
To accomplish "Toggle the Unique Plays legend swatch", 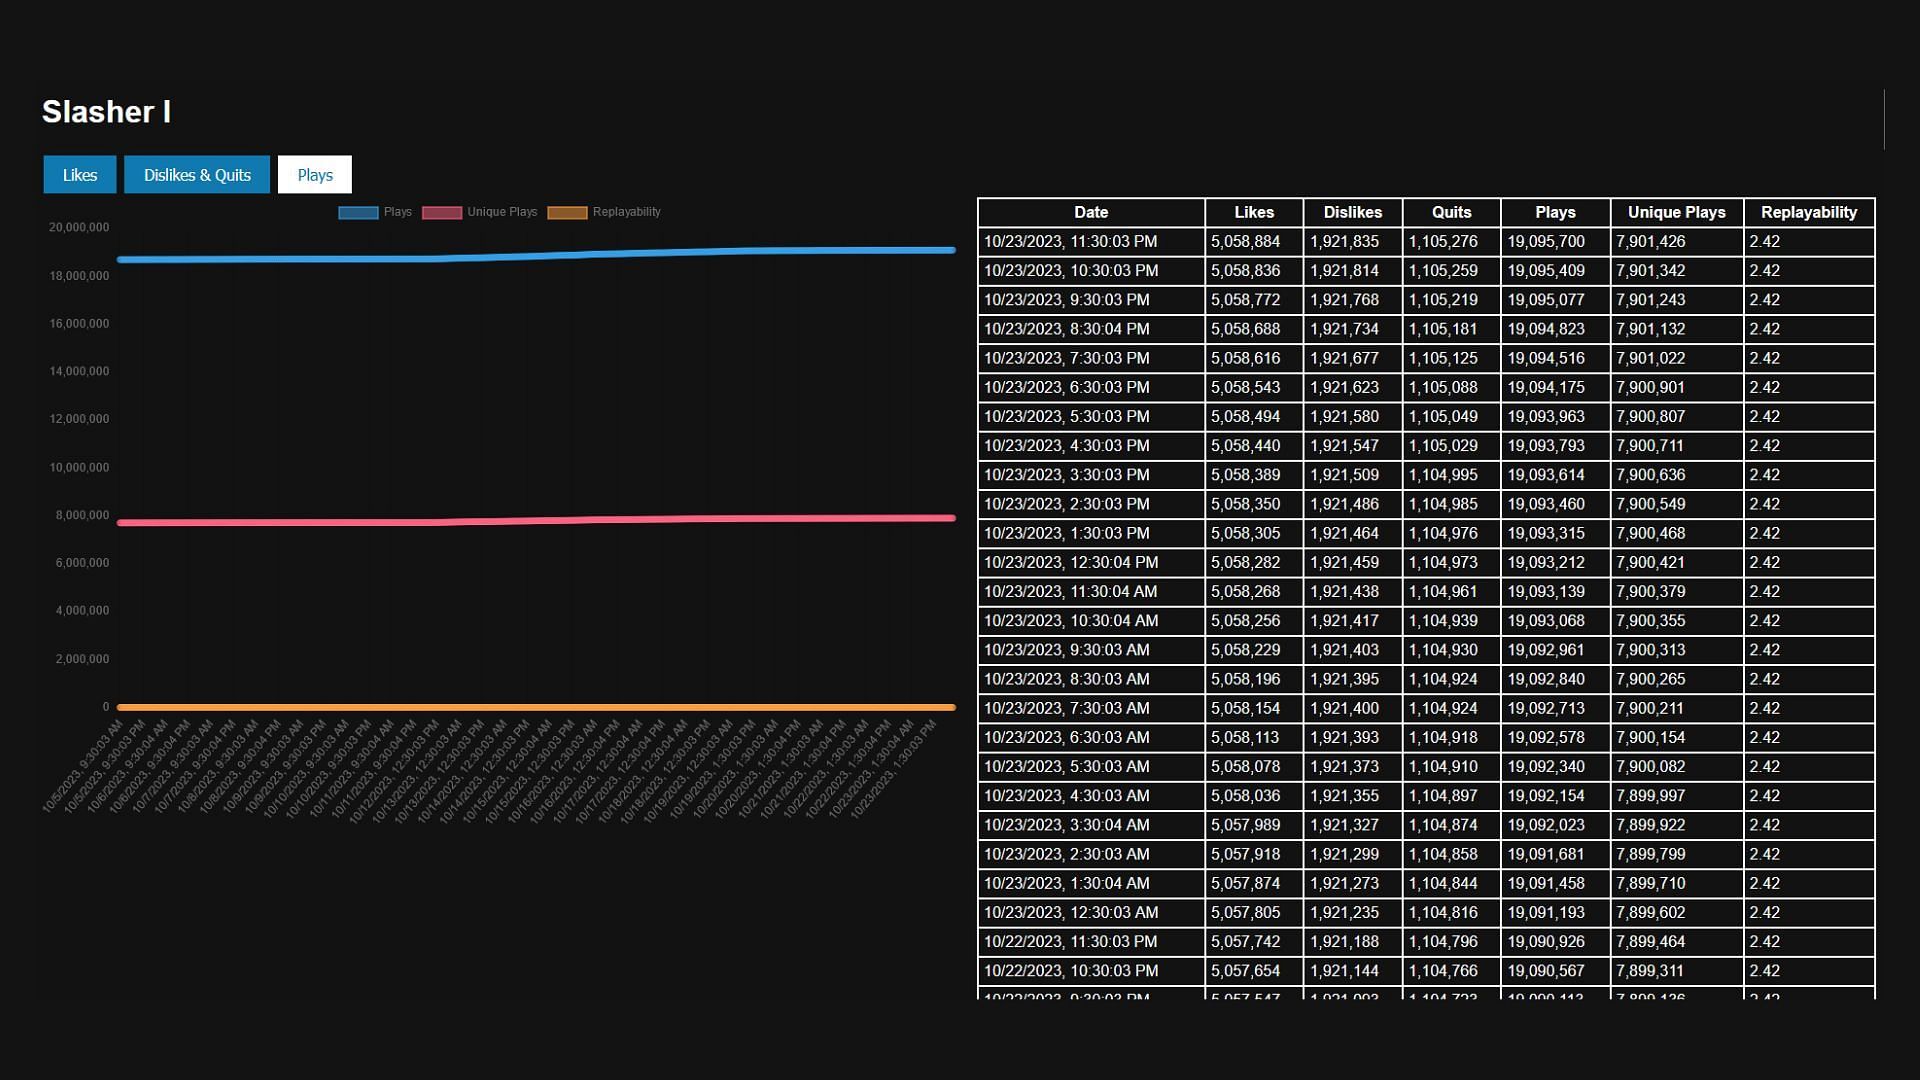I will pyautogui.click(x=442, y=213).
